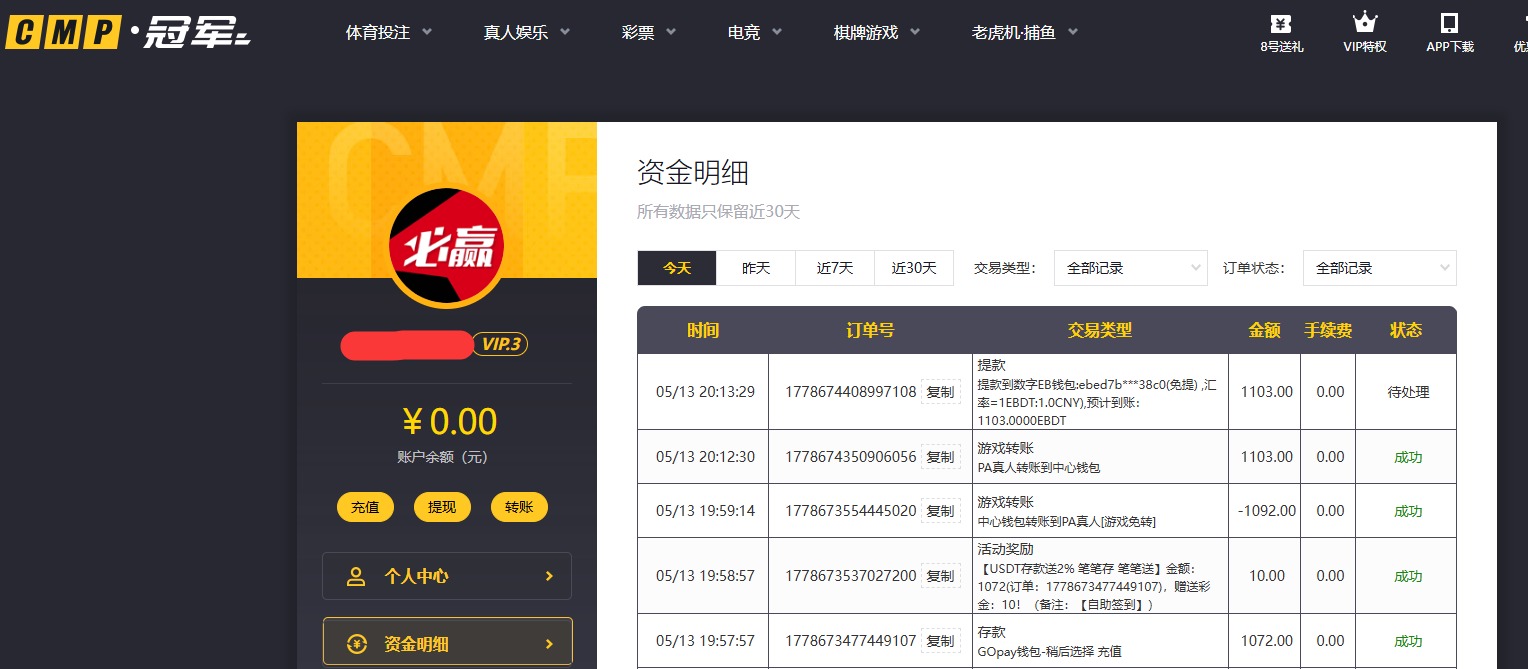Open the 交易类型 dropdown

click(x=1131, y=268)
